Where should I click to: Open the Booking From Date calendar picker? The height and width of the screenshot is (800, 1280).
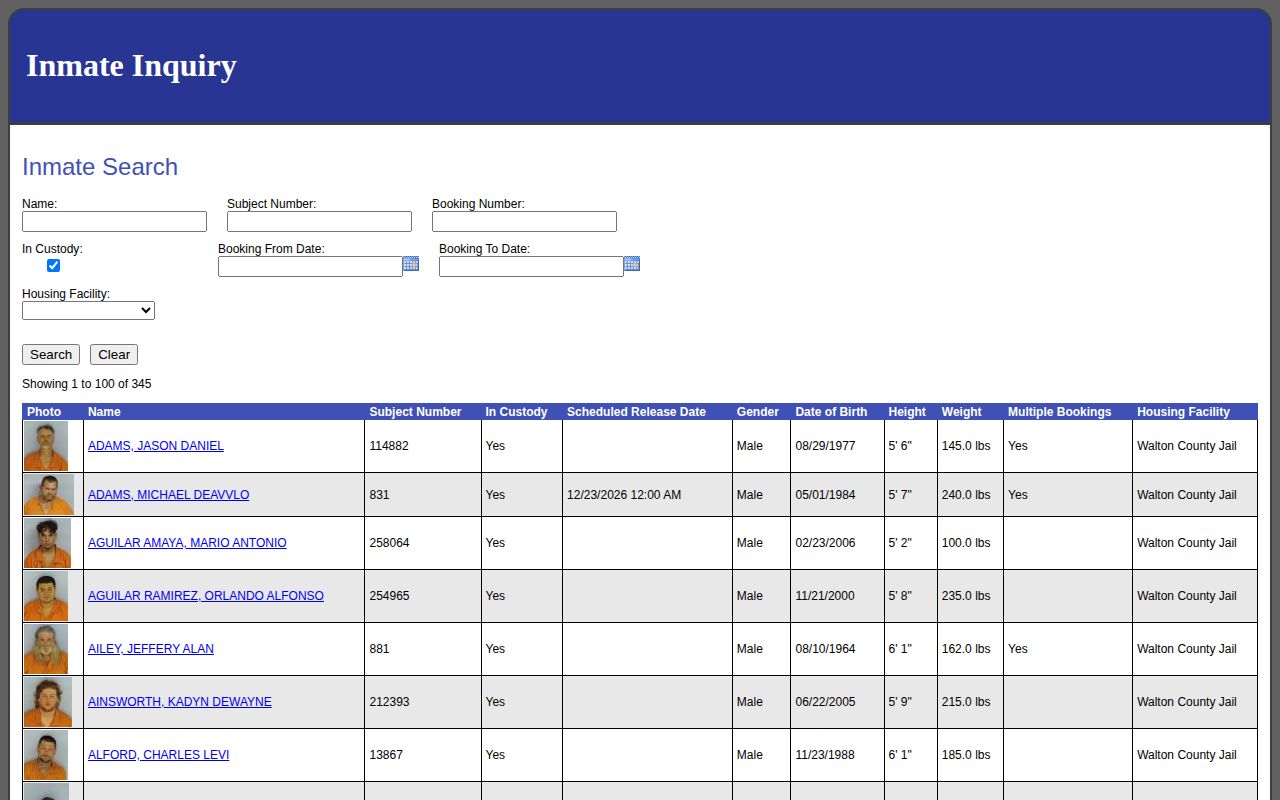[x=411, y=264]
